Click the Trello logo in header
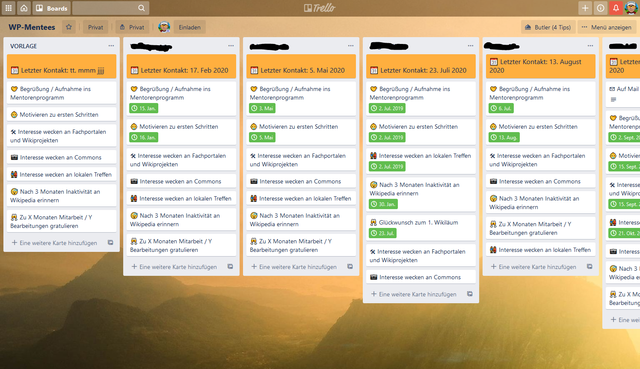The image size is (640, 369). point(320,8)
